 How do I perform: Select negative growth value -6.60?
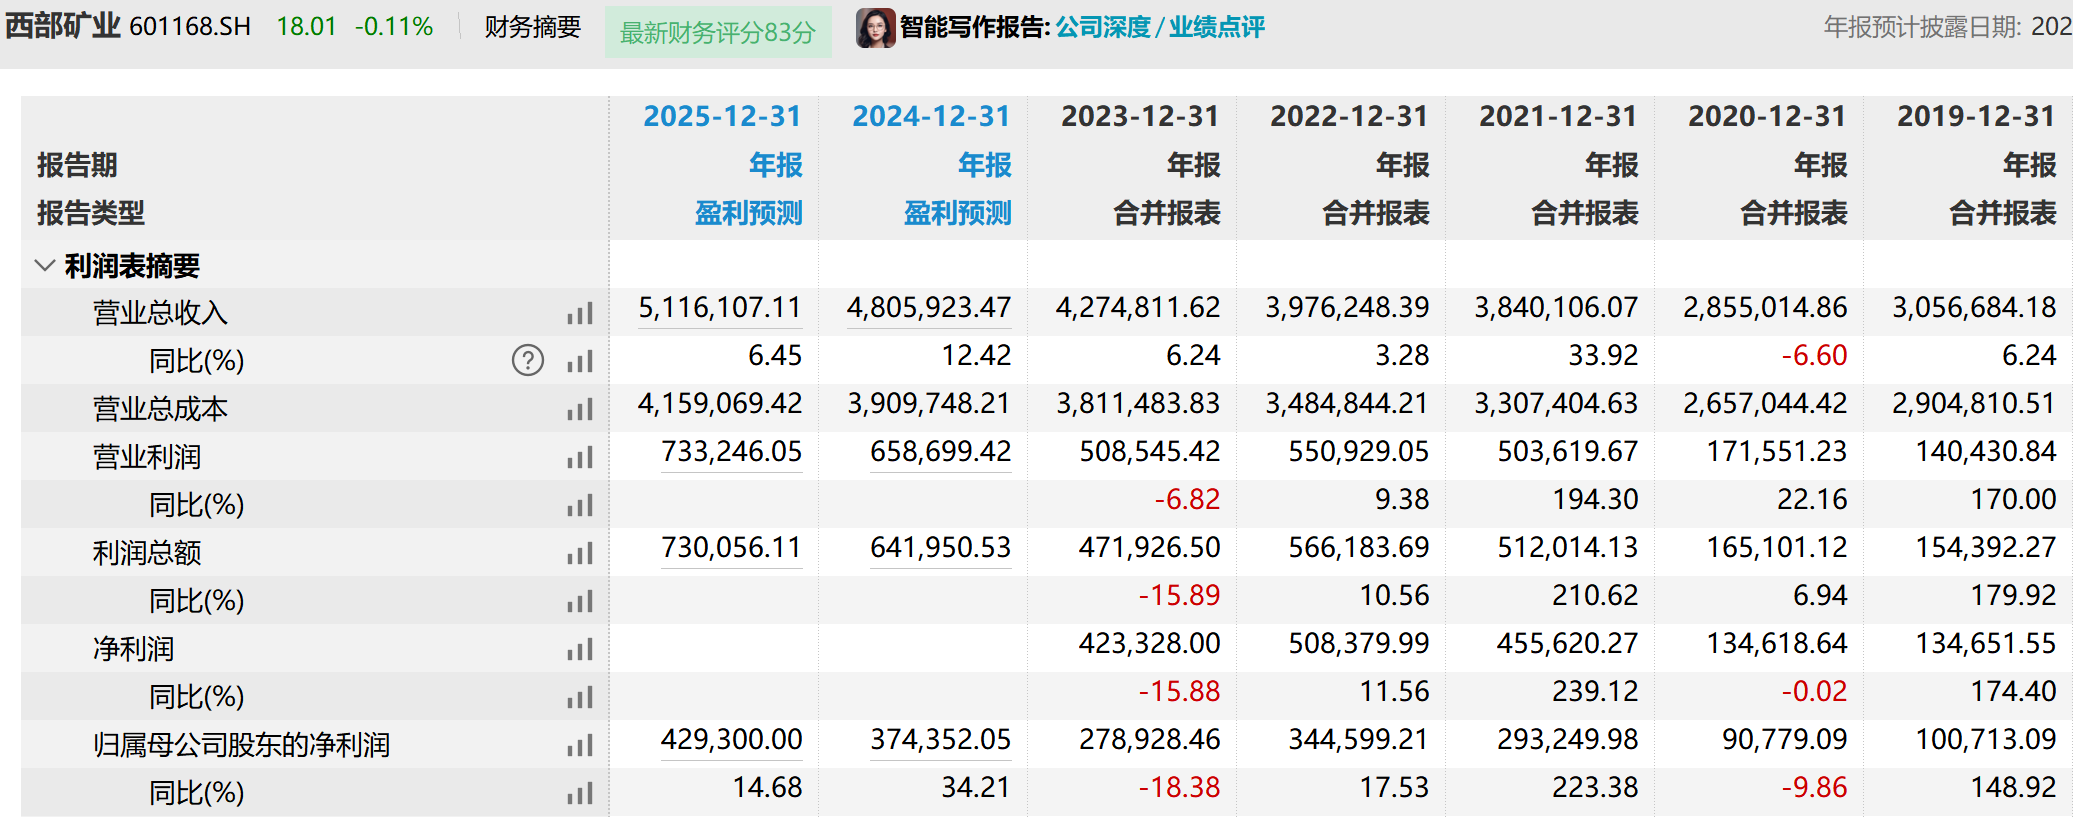pyautogui.click(x=1814, y=355)
